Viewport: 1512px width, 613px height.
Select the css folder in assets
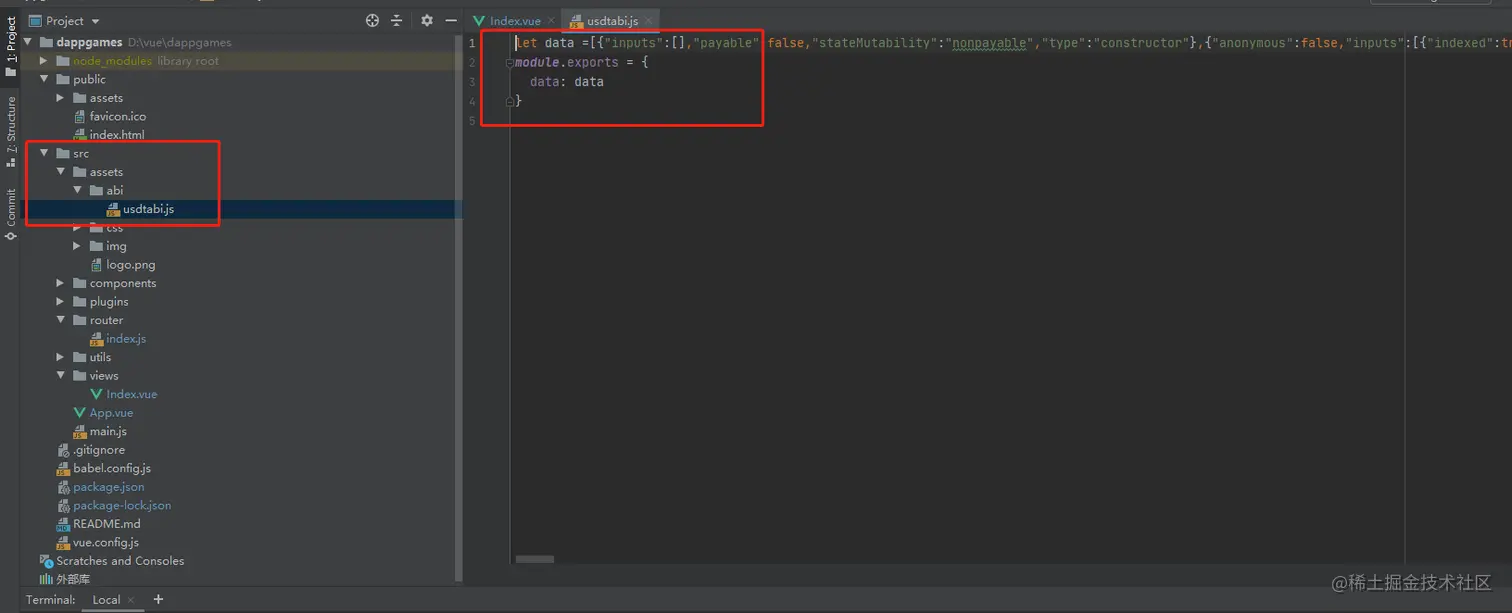pos(114,228)
